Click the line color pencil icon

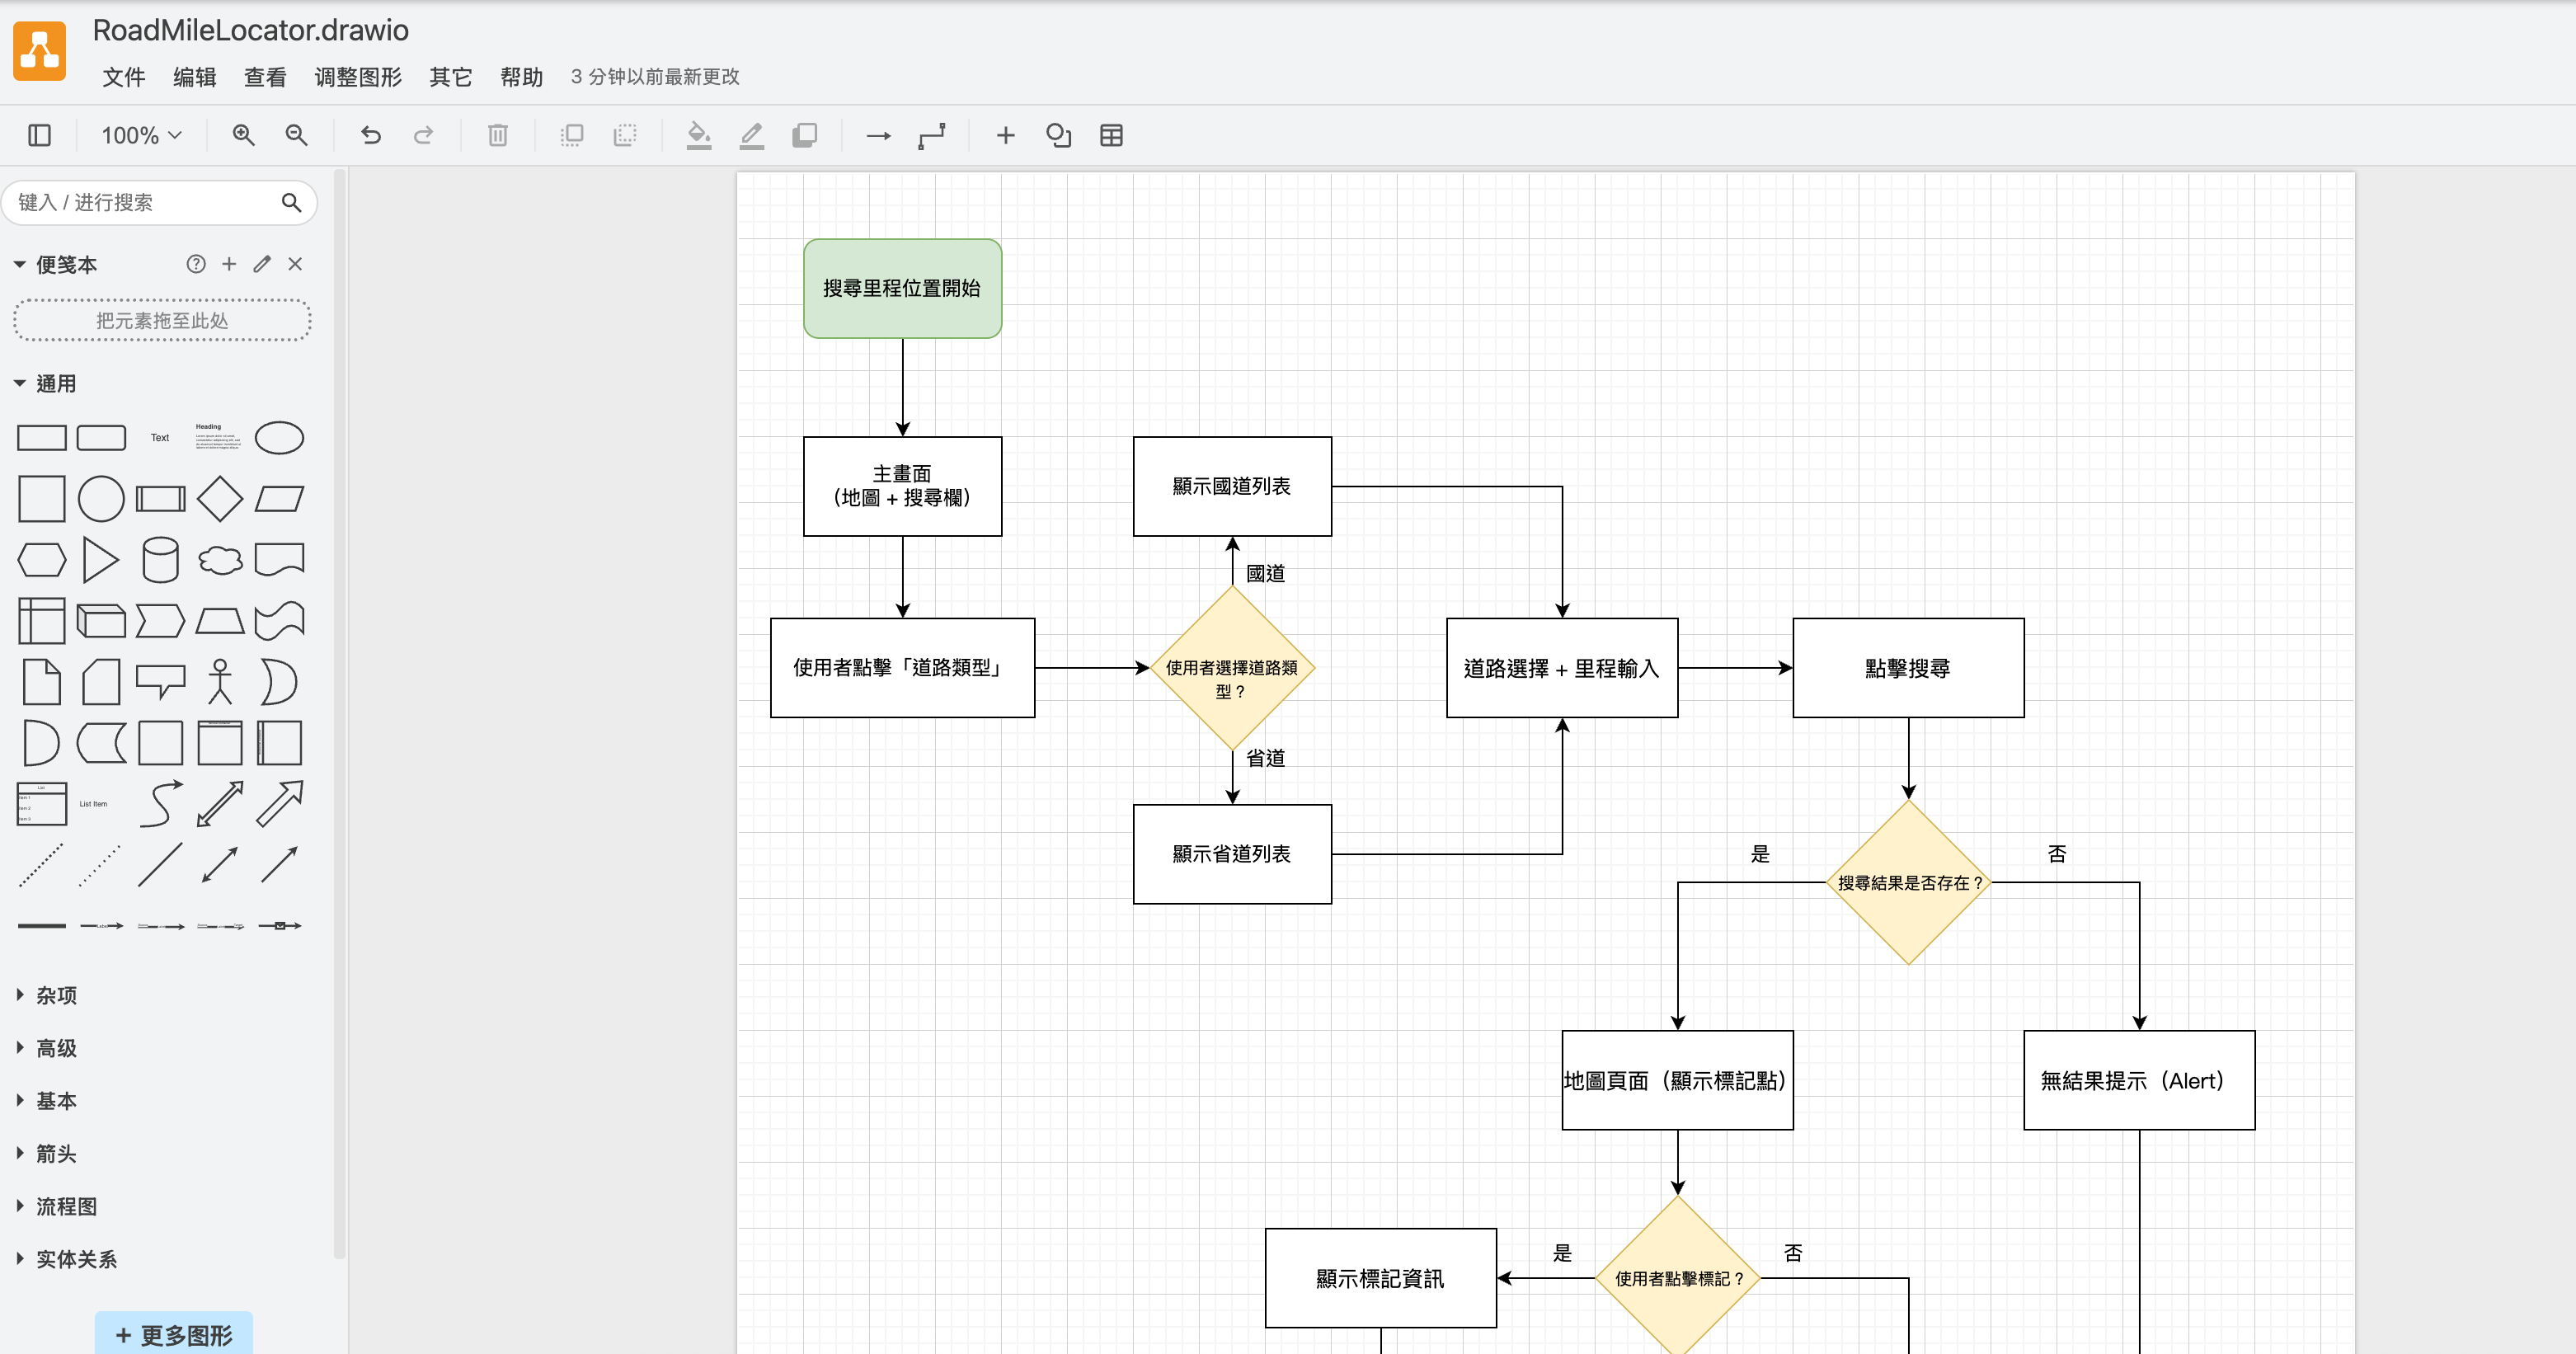pos(752,135)
